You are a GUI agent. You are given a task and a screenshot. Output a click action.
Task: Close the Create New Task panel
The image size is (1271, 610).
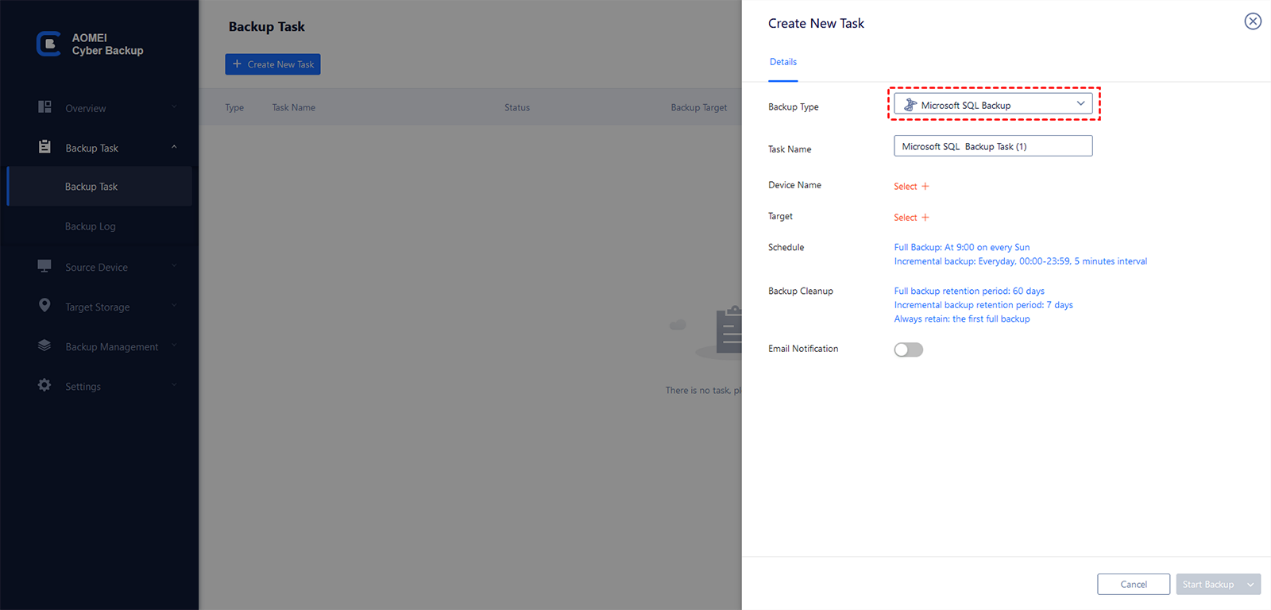(1252, 21)
